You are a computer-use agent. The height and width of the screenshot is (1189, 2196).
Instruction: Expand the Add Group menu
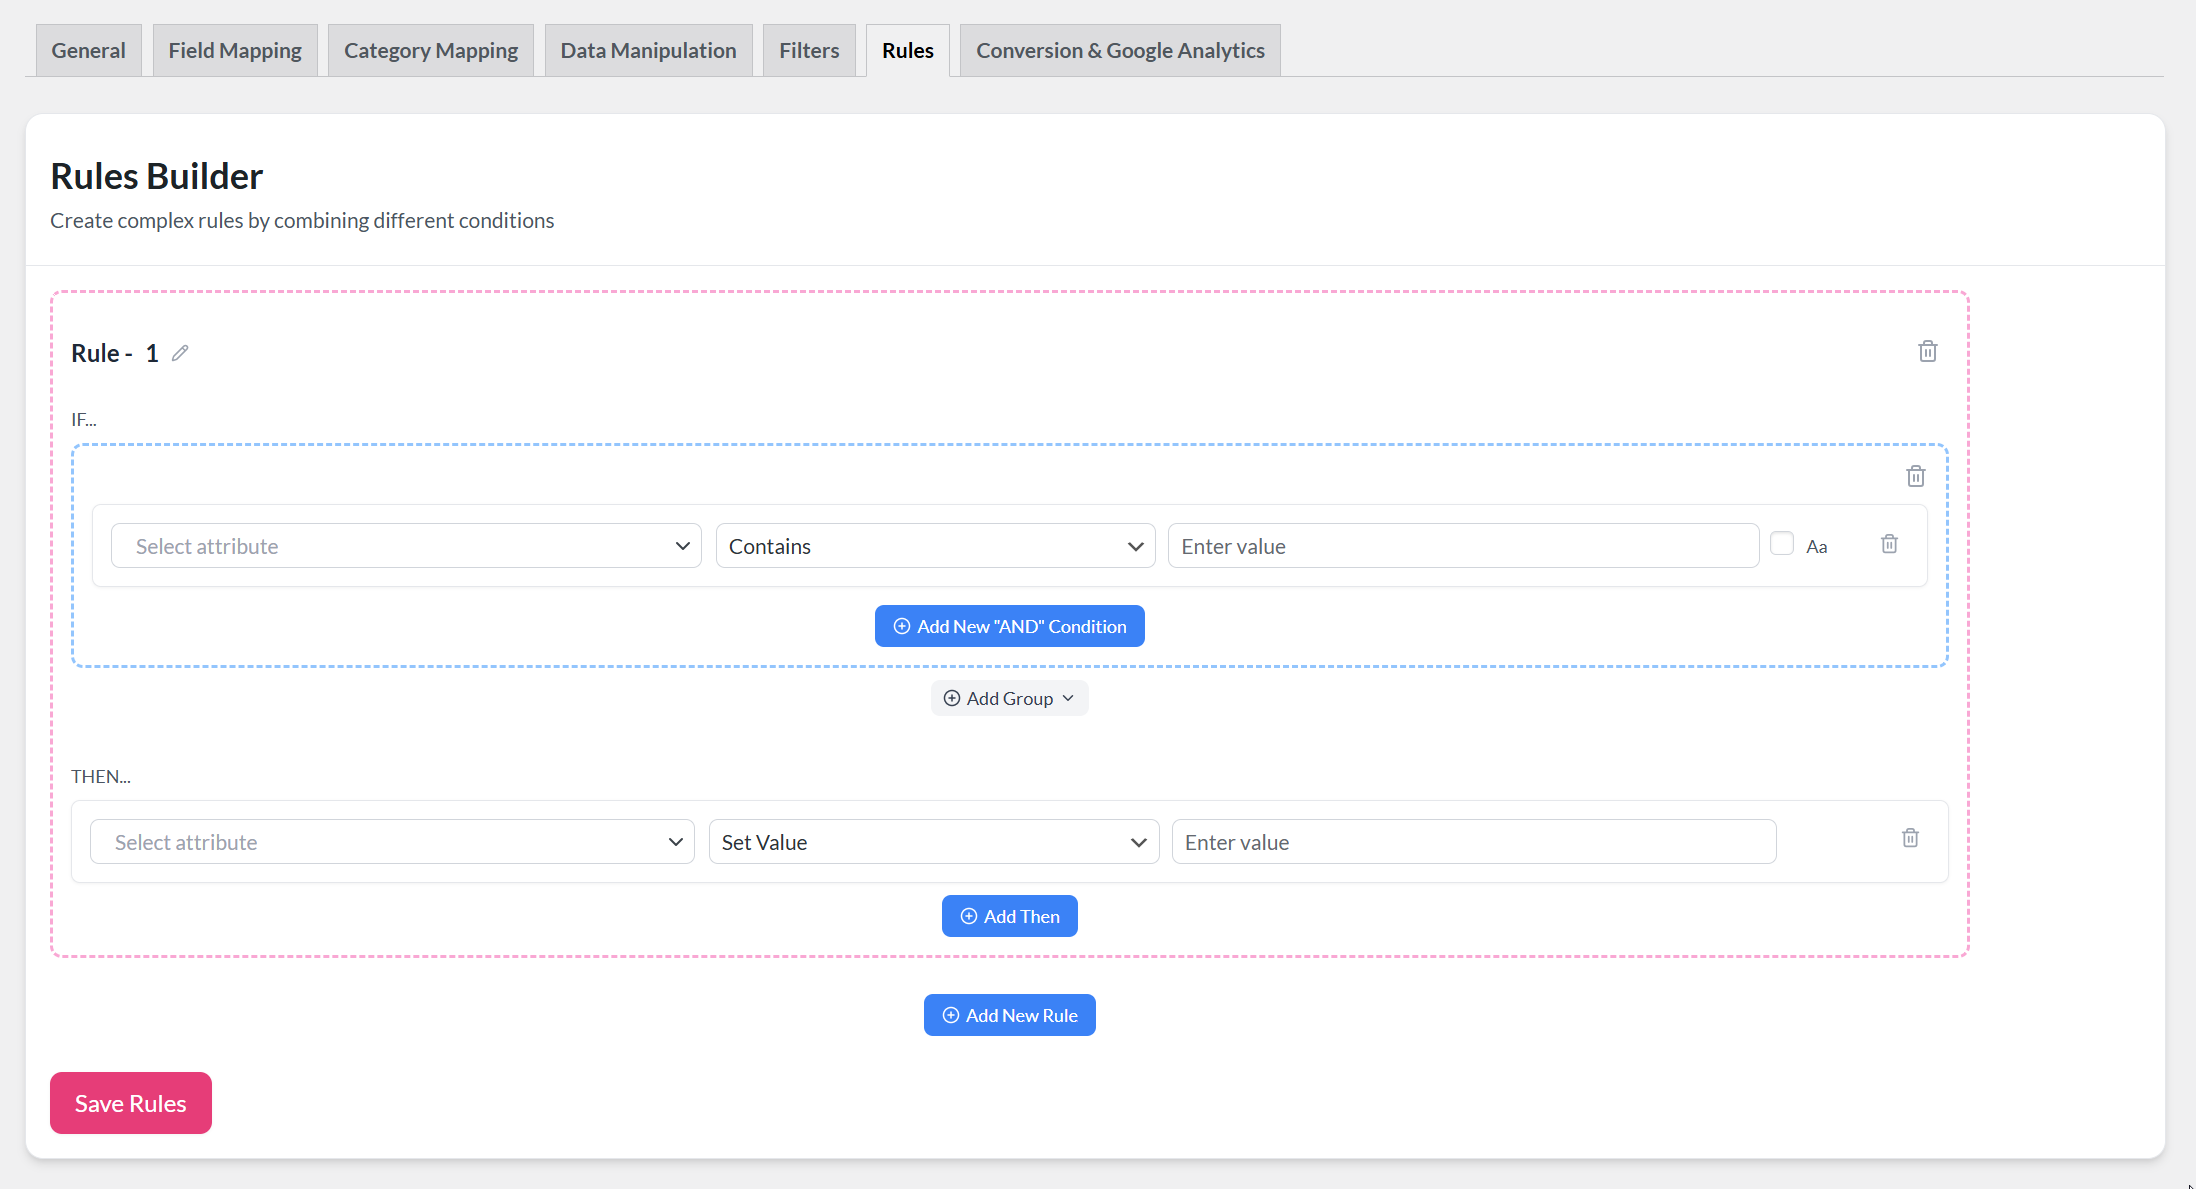click(x=1009, y=698)
